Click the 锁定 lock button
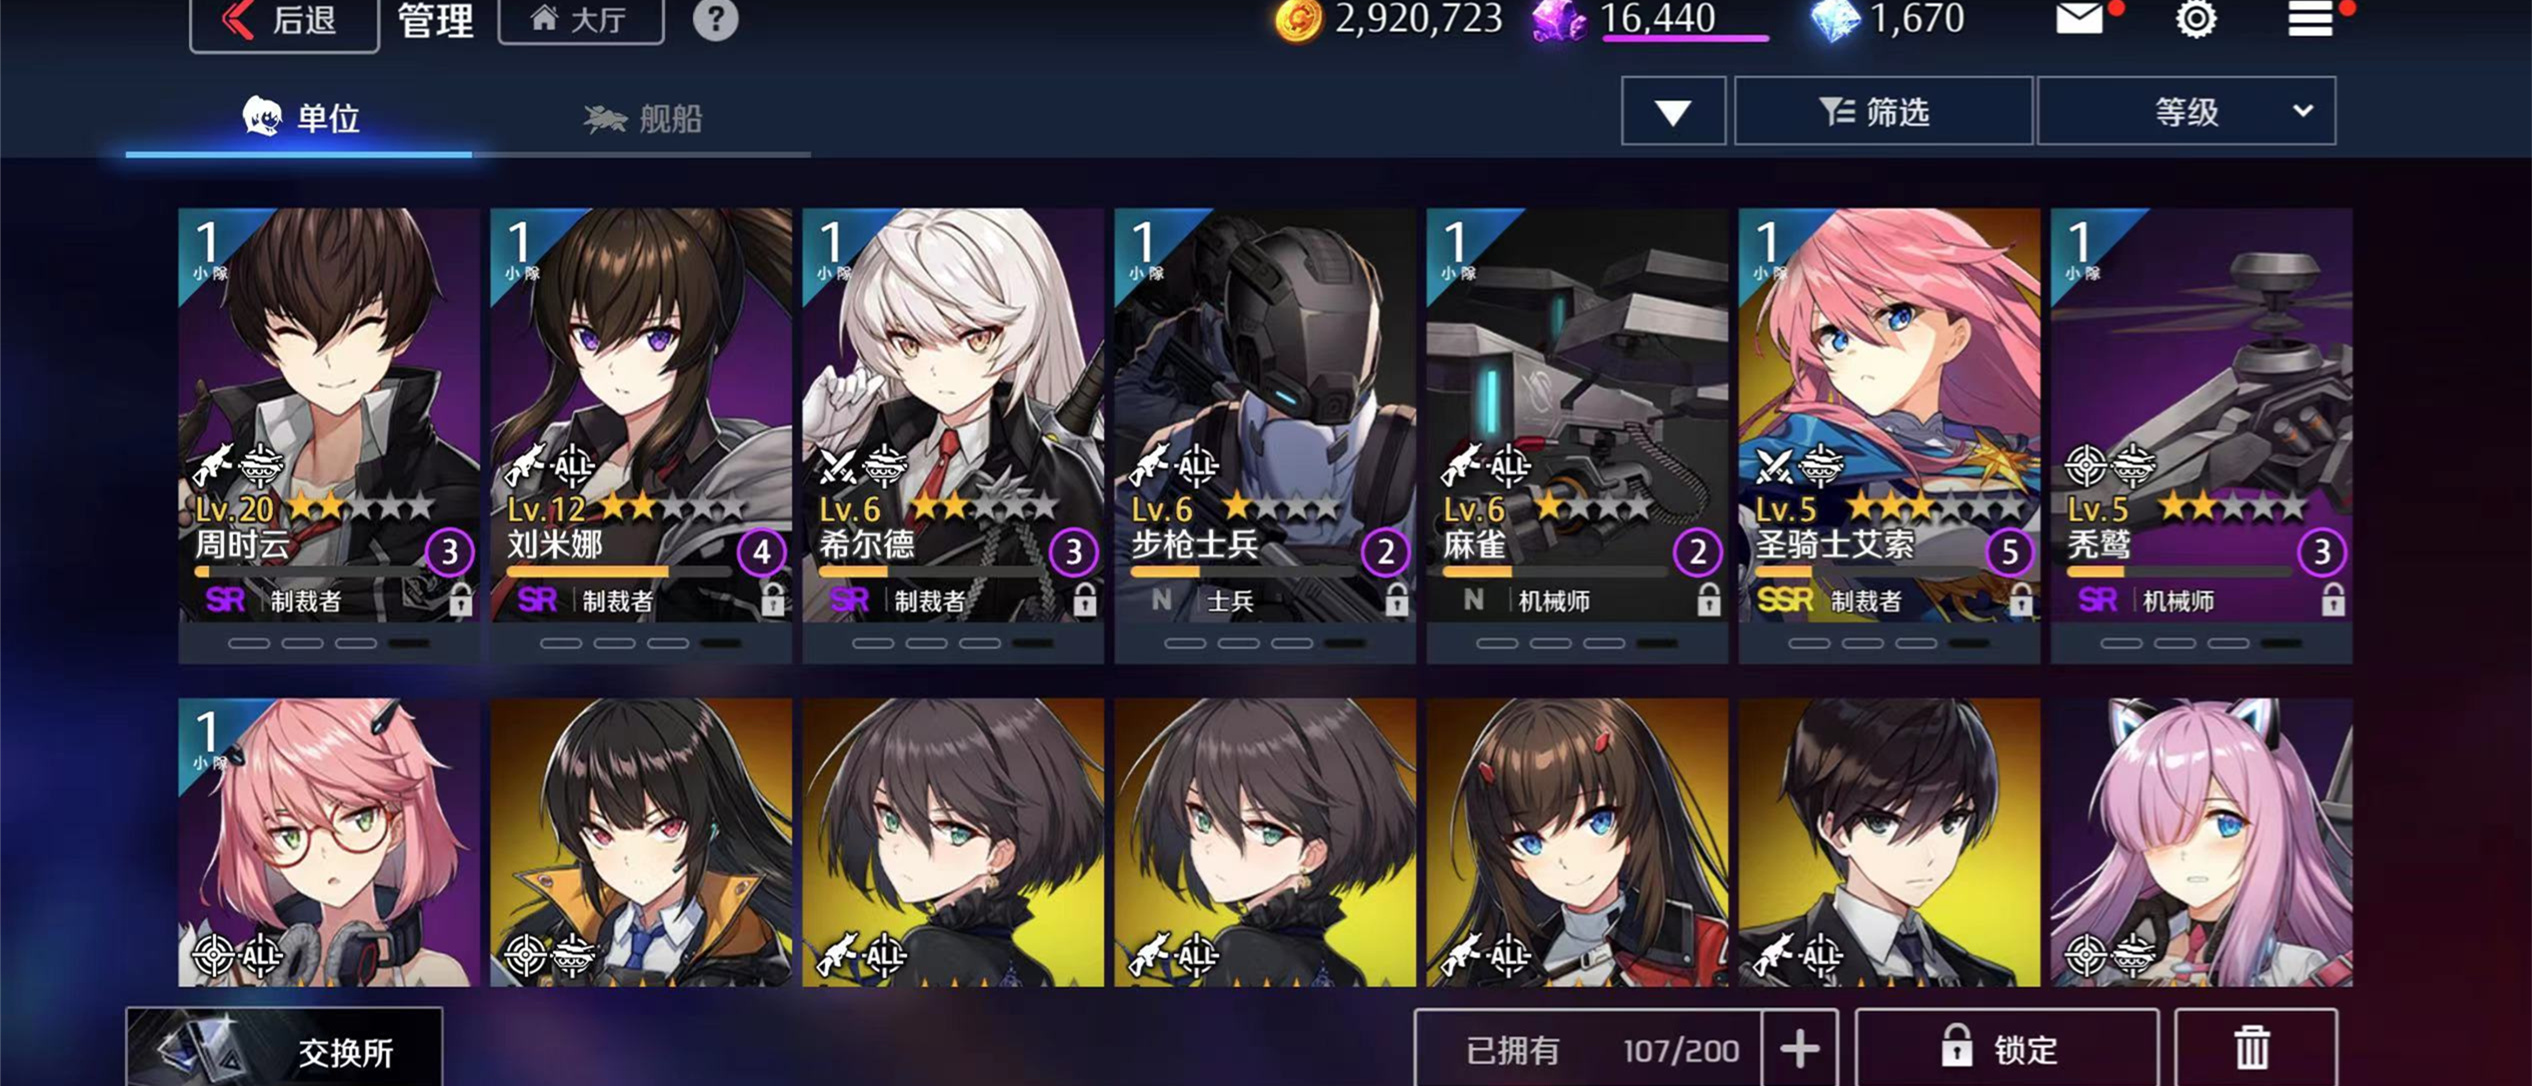Viewport: 2532px width, 1086px height. 2006,1048
